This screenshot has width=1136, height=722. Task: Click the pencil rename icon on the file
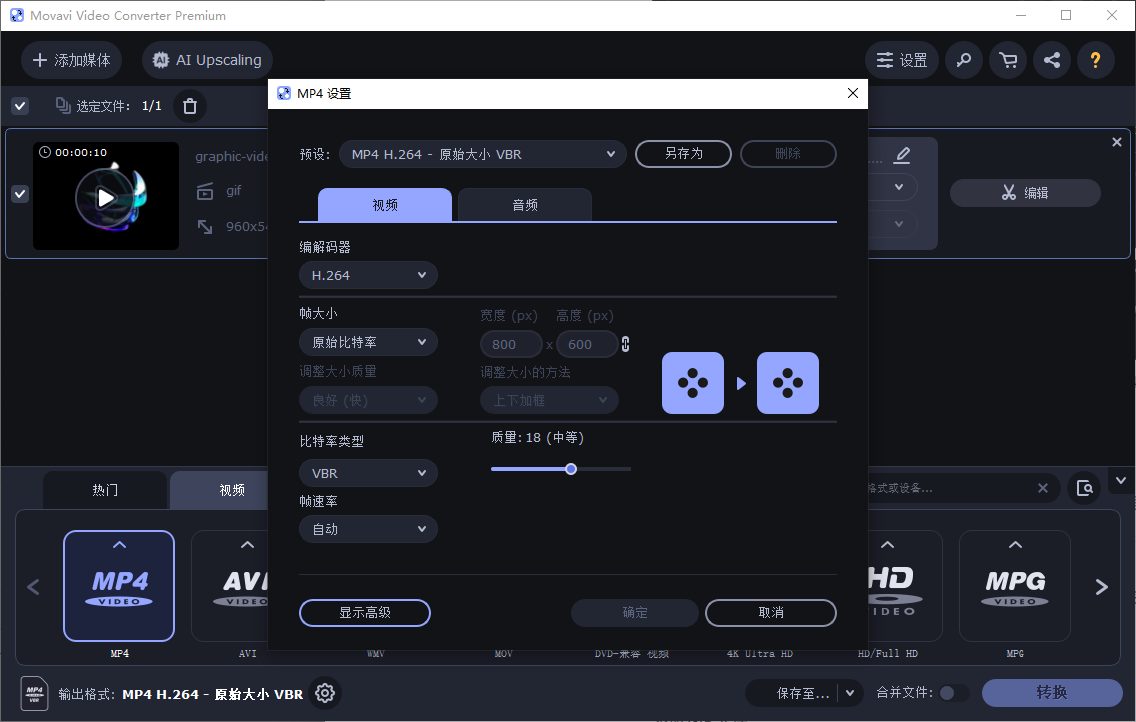tap(901, 155)
